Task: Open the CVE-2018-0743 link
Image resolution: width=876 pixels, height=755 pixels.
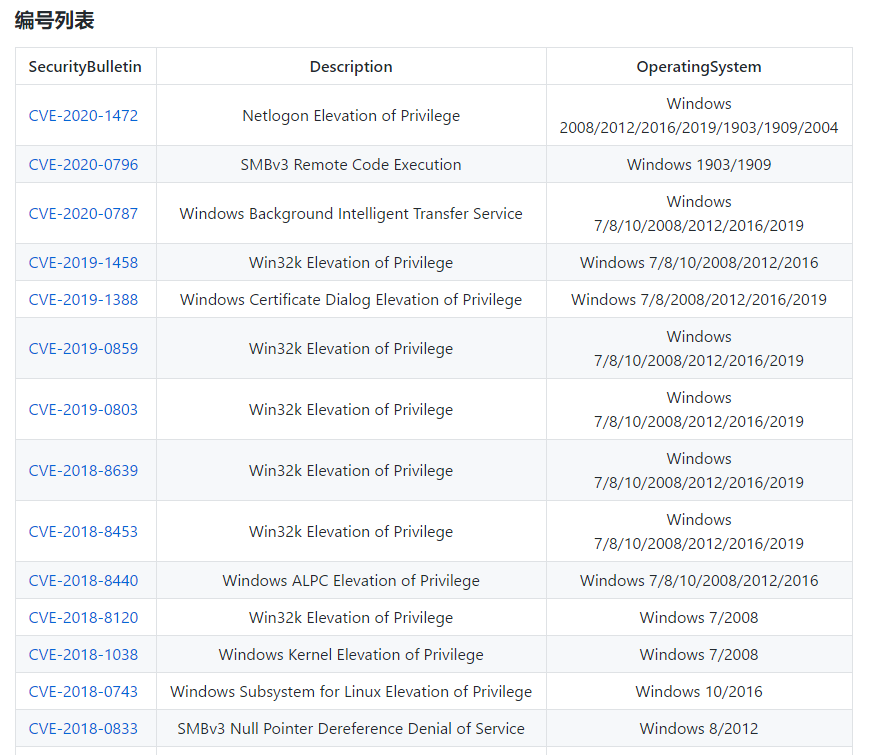Action: (x=83, y=692)
